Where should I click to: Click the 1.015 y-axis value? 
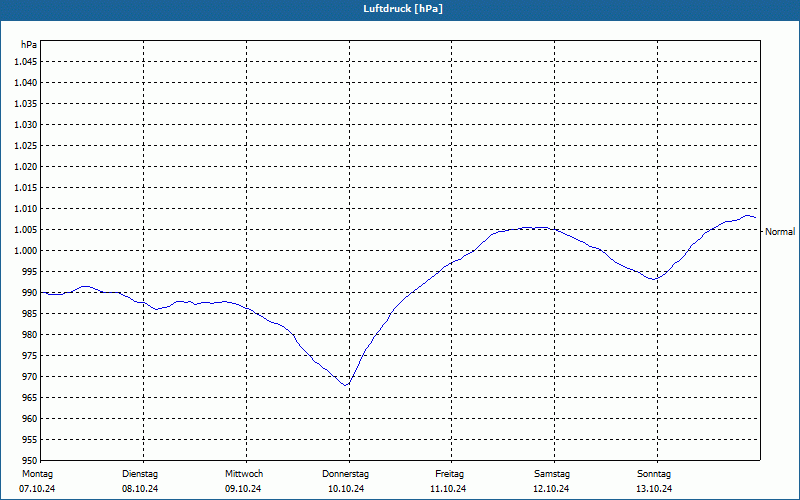pos(26,188)
